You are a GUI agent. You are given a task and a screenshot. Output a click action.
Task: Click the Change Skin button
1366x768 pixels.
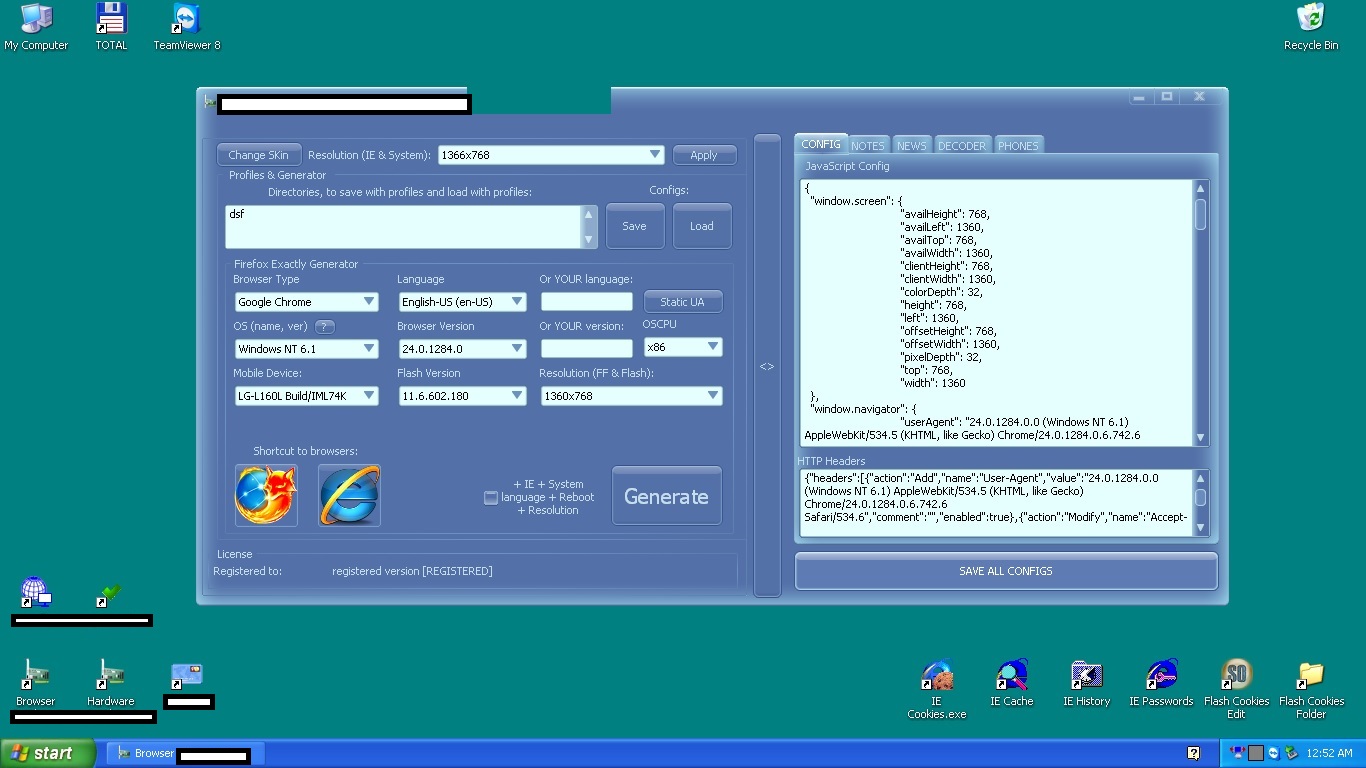tap(258, 155)
